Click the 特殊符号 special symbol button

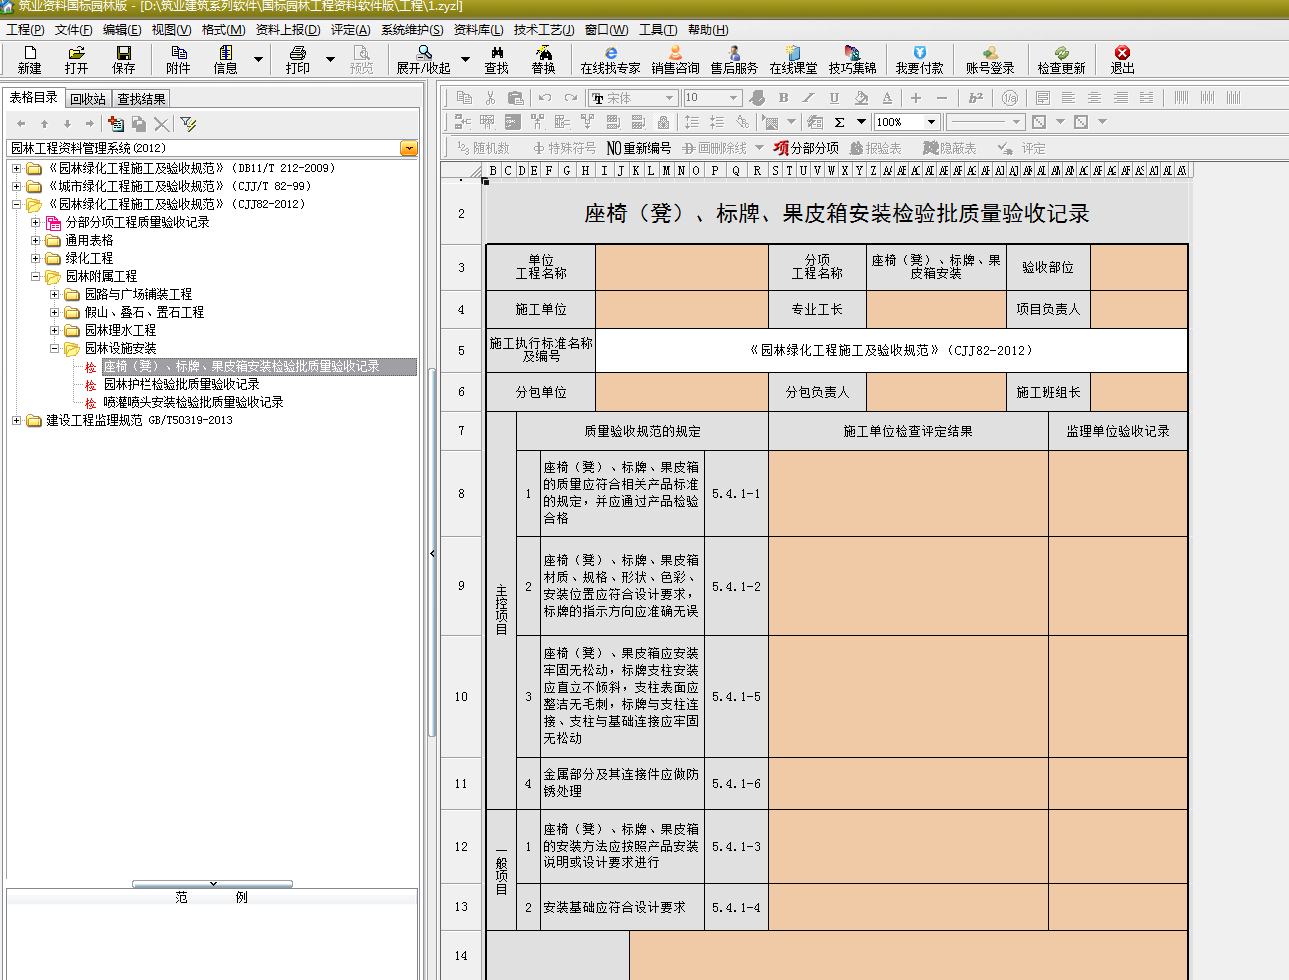click(564, 148)
